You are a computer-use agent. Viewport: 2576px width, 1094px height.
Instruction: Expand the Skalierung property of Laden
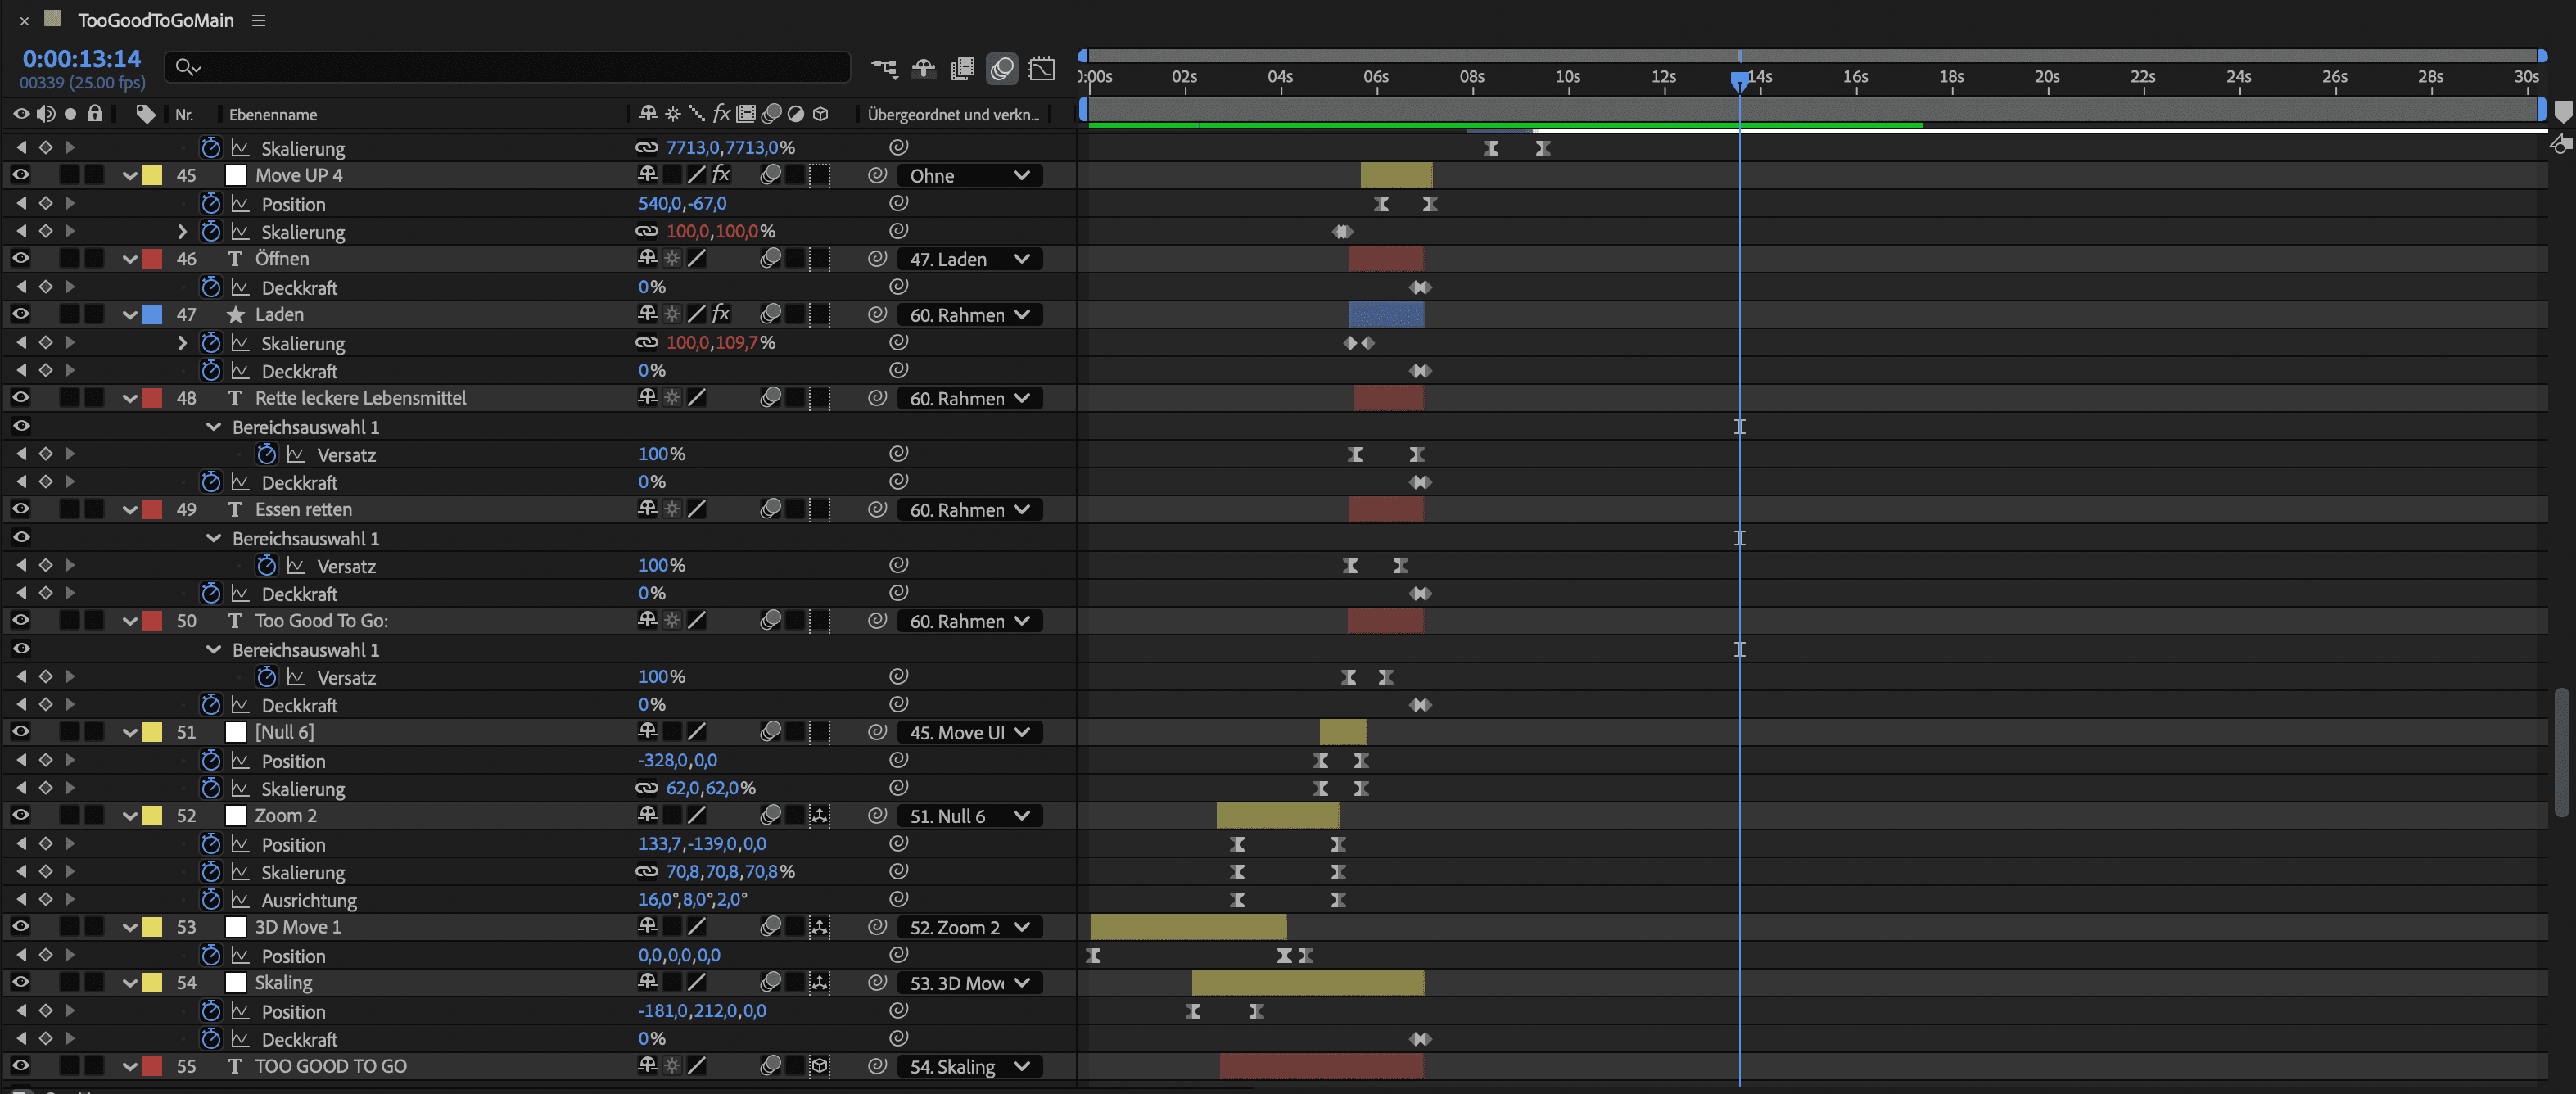pyautogui.click(x=181, y=343)
